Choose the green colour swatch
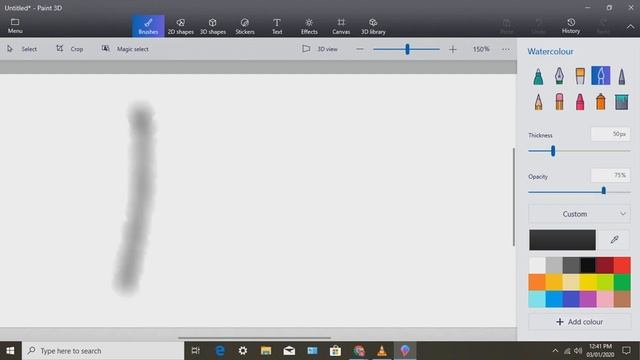640x360 pixels. click(x=622, y=282)
